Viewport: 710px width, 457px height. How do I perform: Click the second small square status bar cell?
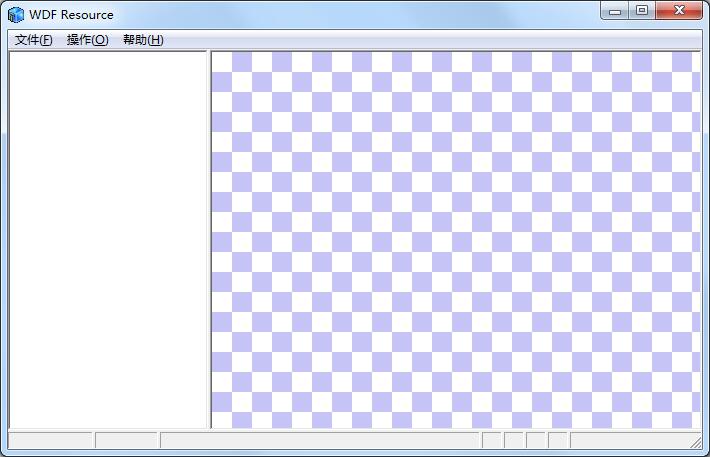tap(514, 441)
